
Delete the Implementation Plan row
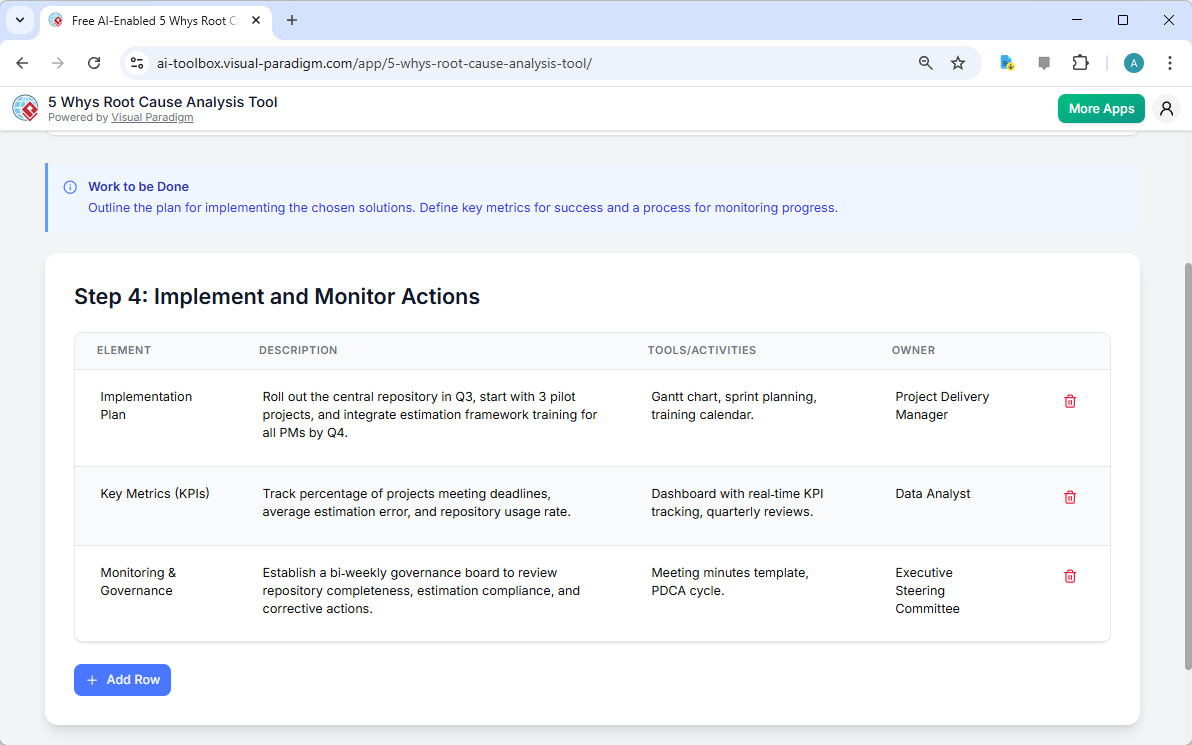tap(1069, 401)
